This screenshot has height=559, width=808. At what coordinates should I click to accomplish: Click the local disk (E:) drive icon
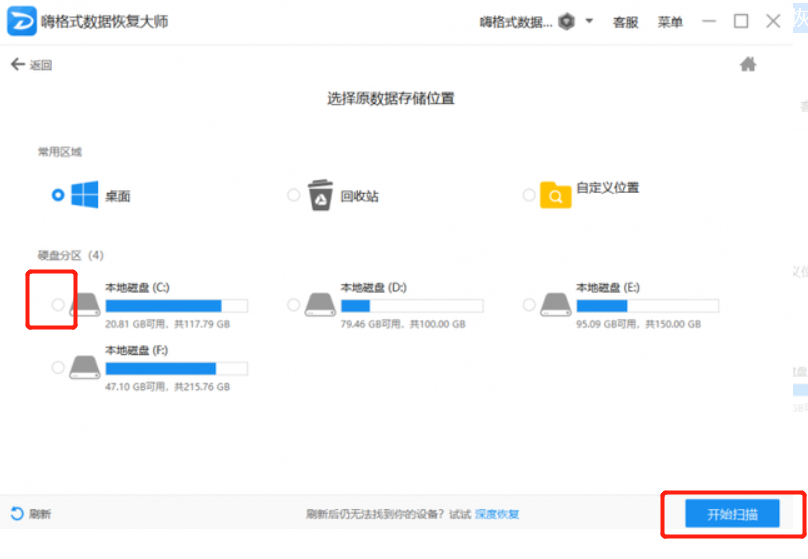(x=556, y=305)
